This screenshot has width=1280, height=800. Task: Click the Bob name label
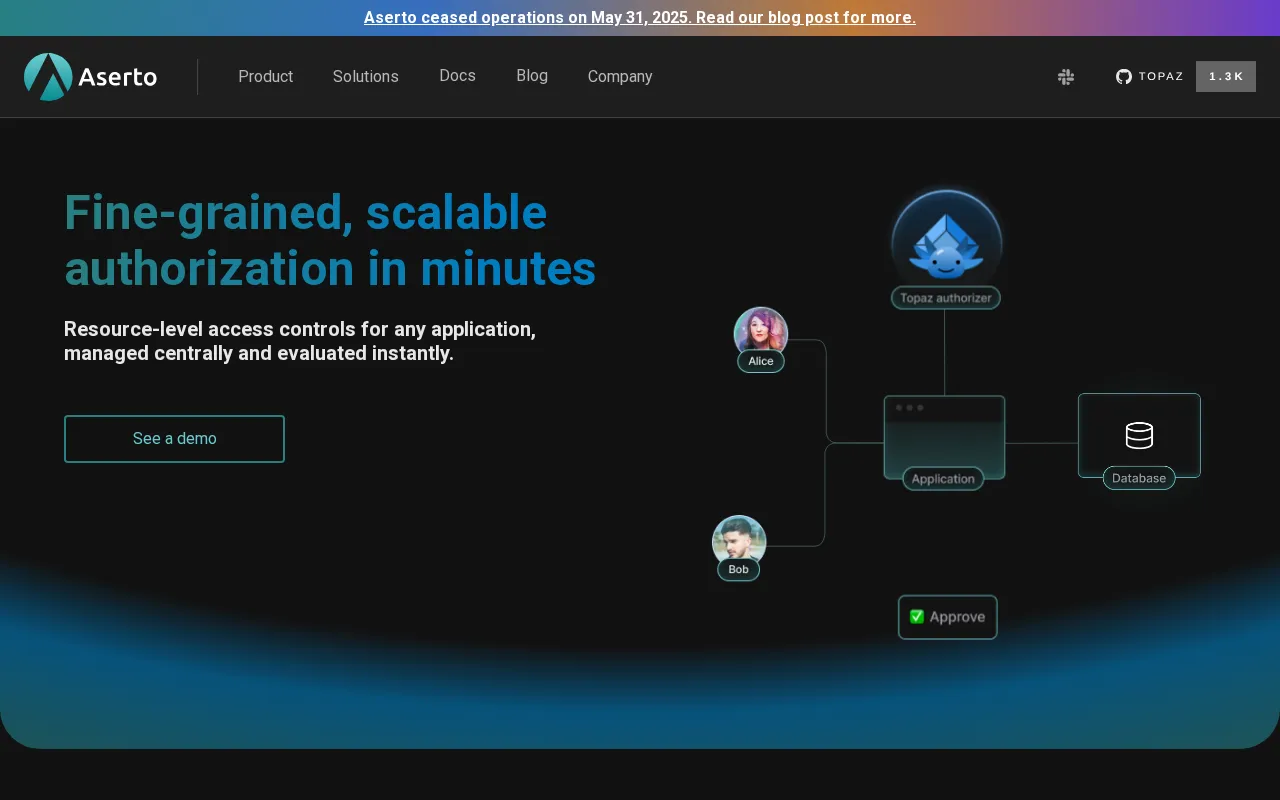739,570
